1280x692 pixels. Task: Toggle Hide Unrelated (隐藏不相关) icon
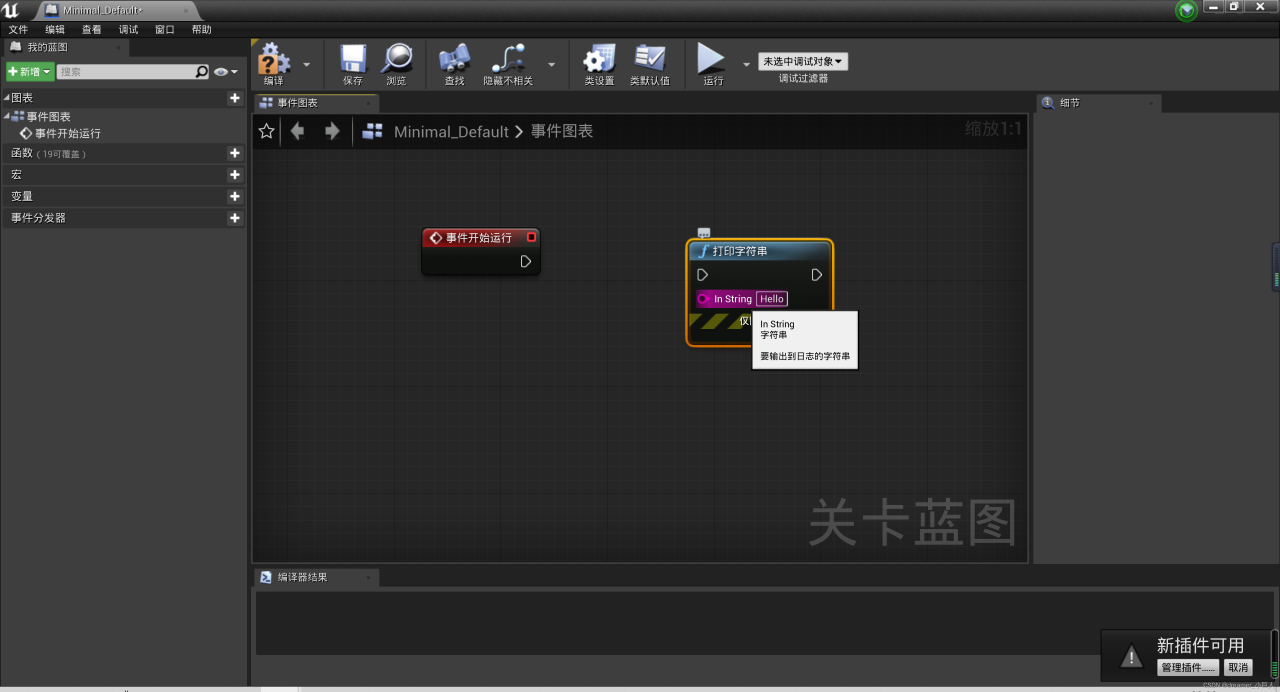(x=509, y=63)
